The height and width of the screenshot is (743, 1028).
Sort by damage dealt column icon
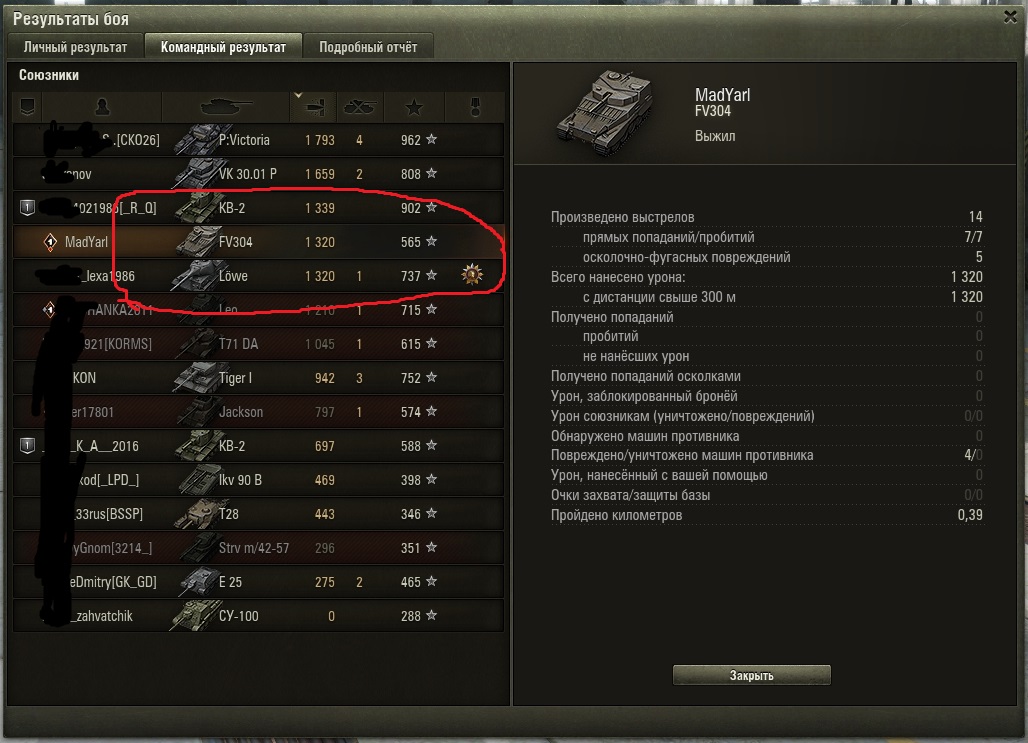point(315,107)
